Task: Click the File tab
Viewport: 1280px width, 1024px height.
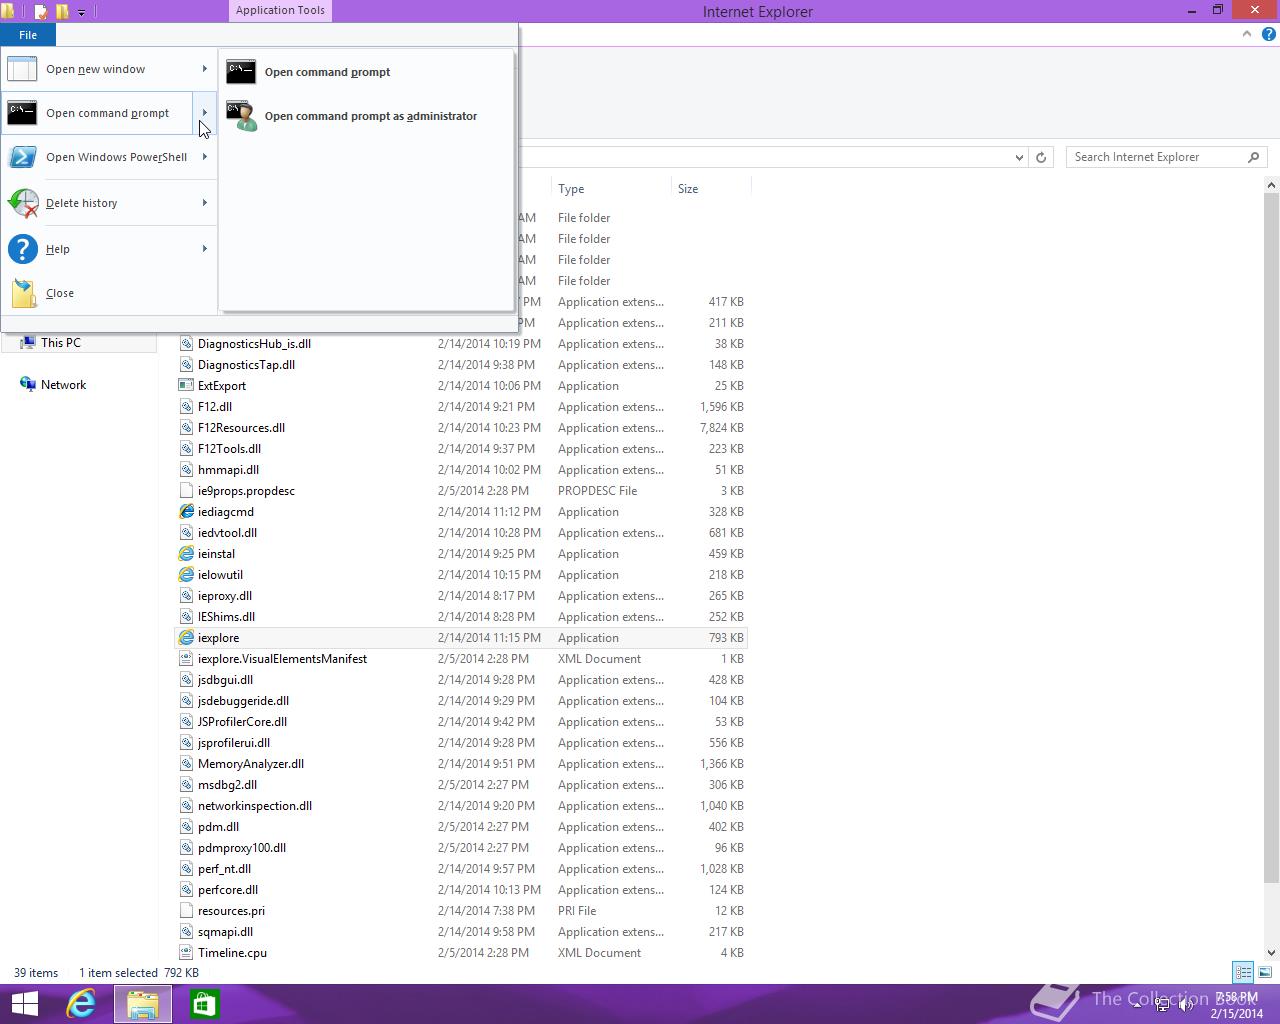Action: point(28,35)
